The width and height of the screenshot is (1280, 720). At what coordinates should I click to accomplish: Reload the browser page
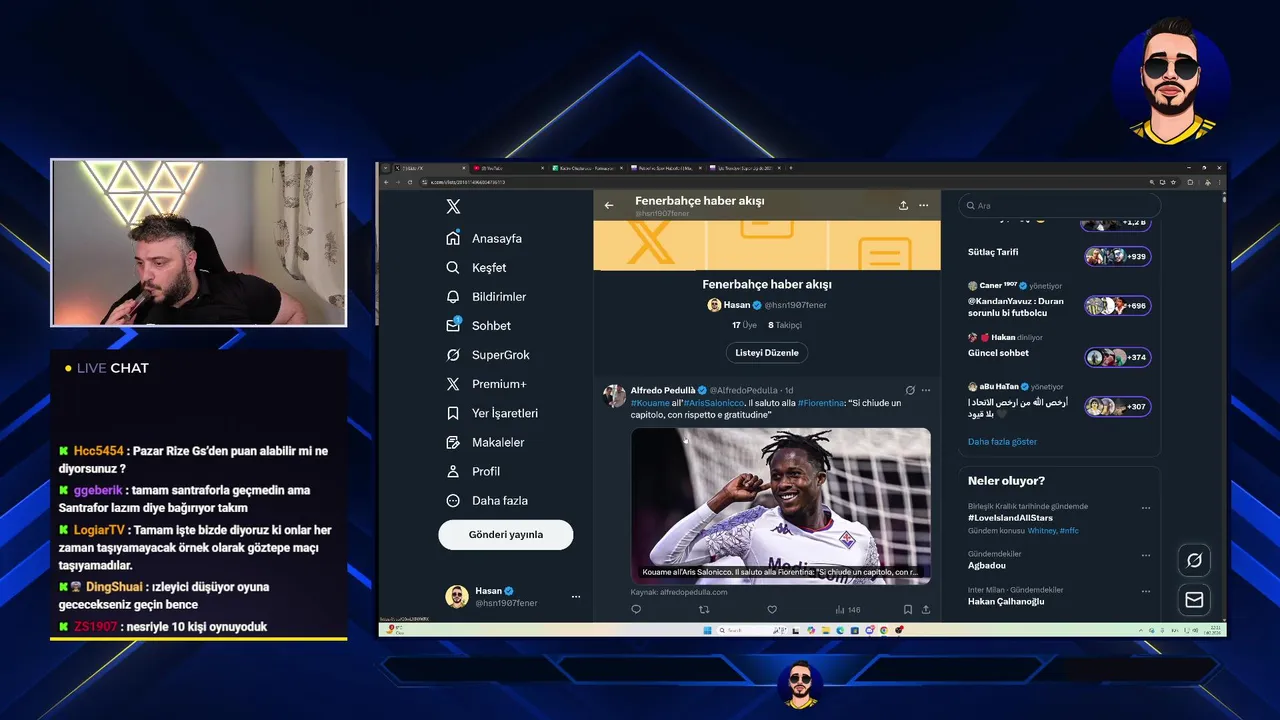click(x=408, y=182)
